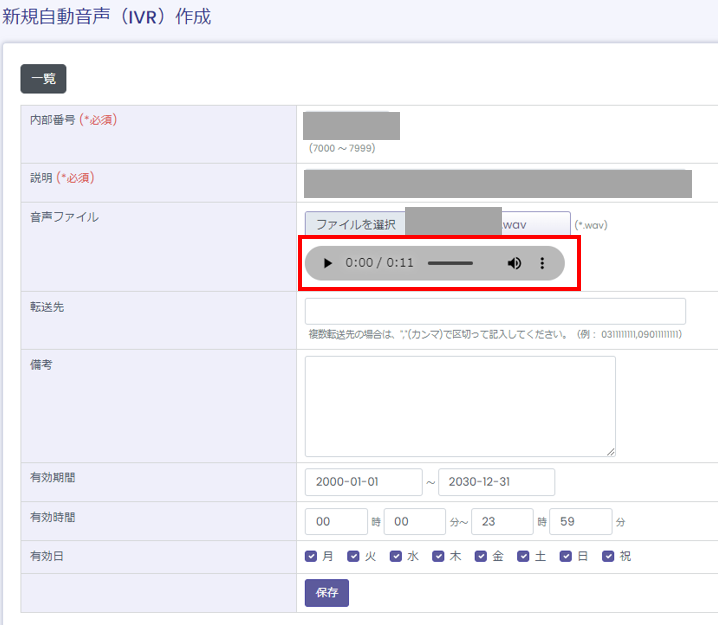The height and width of the screenshot is (625, 718).
Task: Click inside the 備考 remarks textarea
Action: [x=460, y=406]
